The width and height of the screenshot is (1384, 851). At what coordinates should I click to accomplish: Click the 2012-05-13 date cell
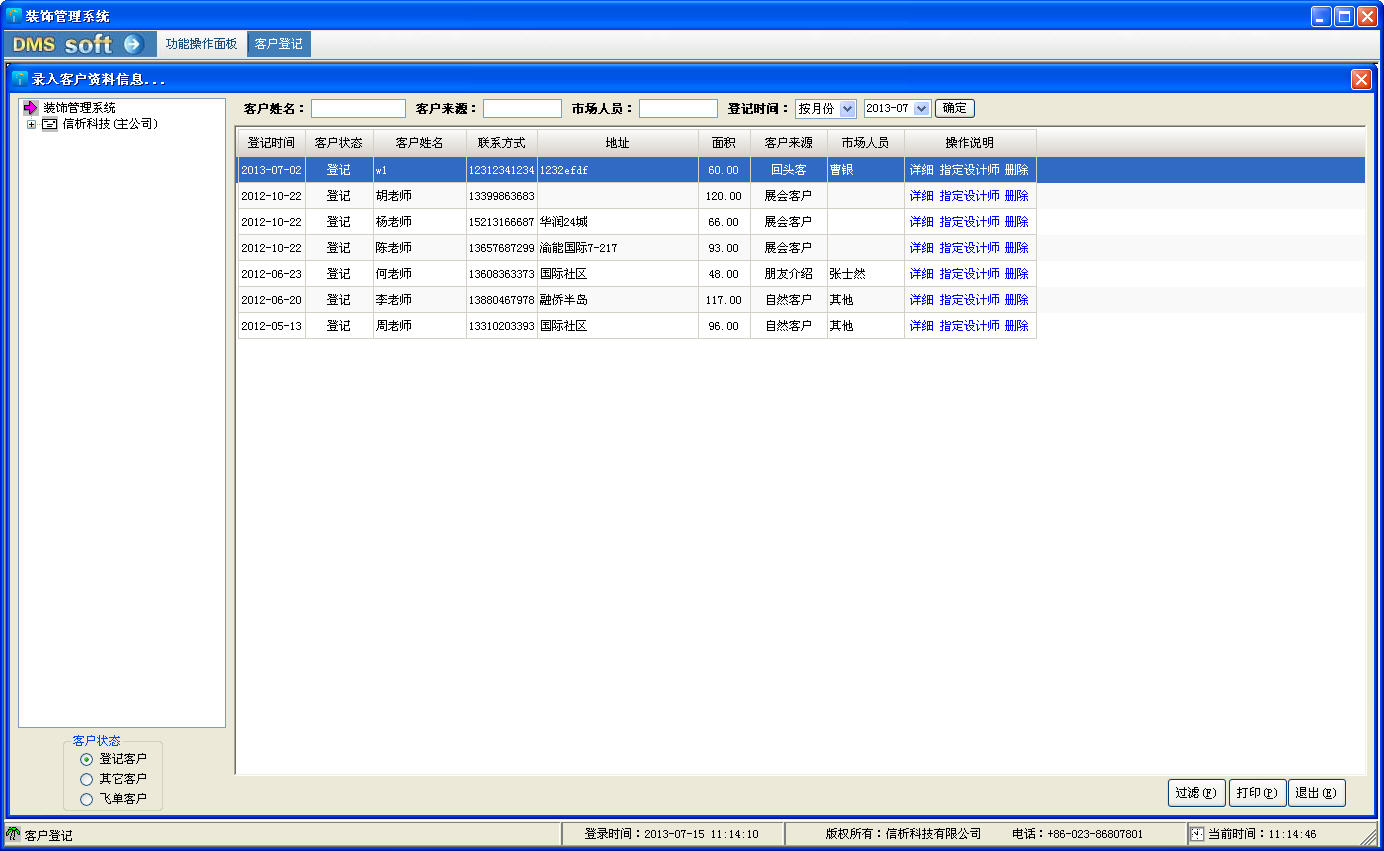[271, 326]
